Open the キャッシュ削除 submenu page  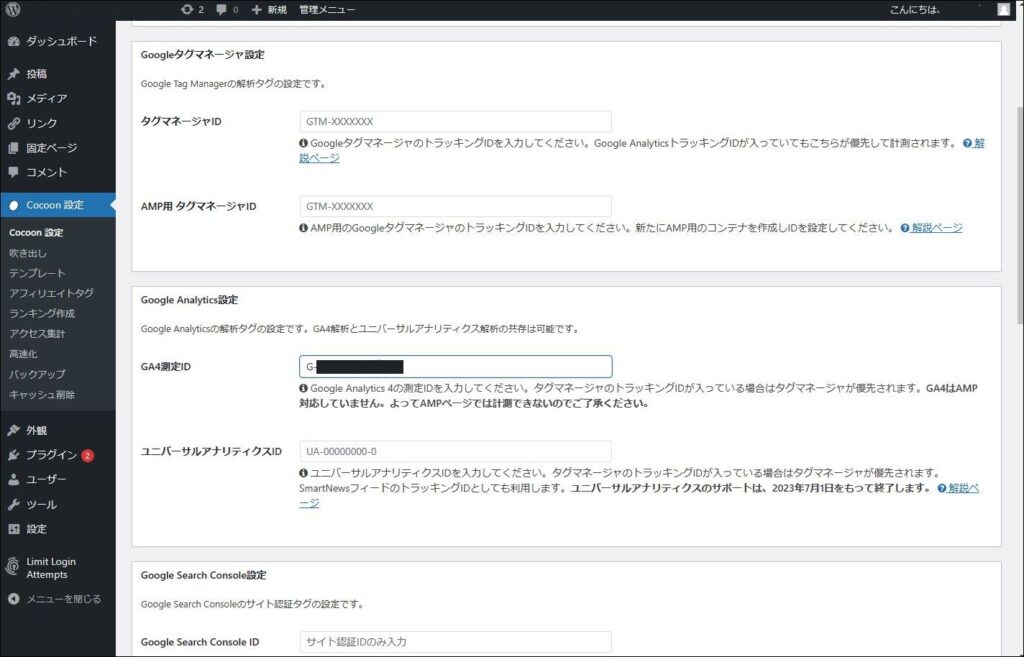(x=42, y=394)
